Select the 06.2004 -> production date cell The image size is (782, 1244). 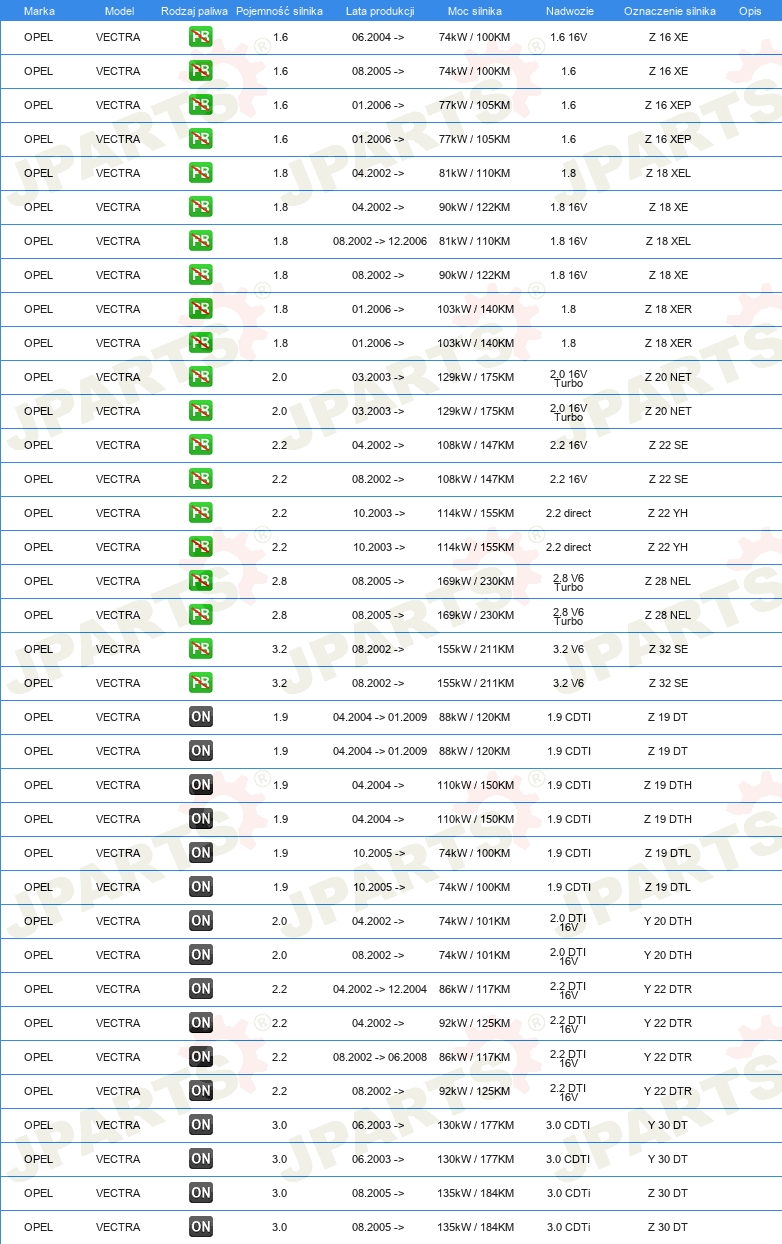[379, 37]
